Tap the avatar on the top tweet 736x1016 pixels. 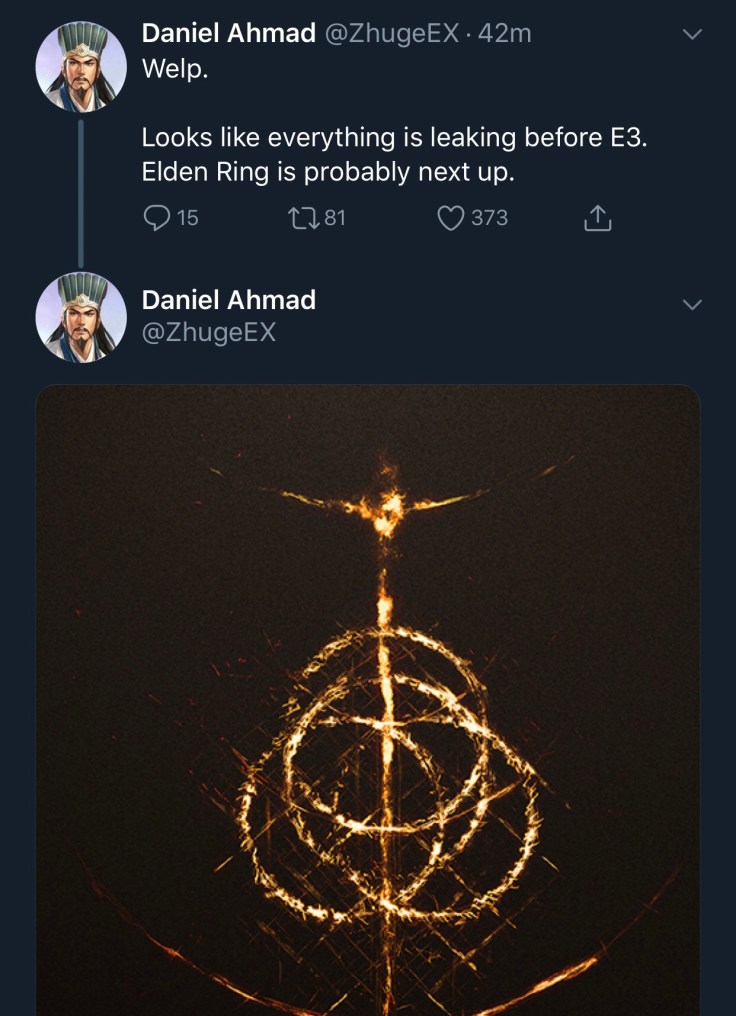[80, 66]
